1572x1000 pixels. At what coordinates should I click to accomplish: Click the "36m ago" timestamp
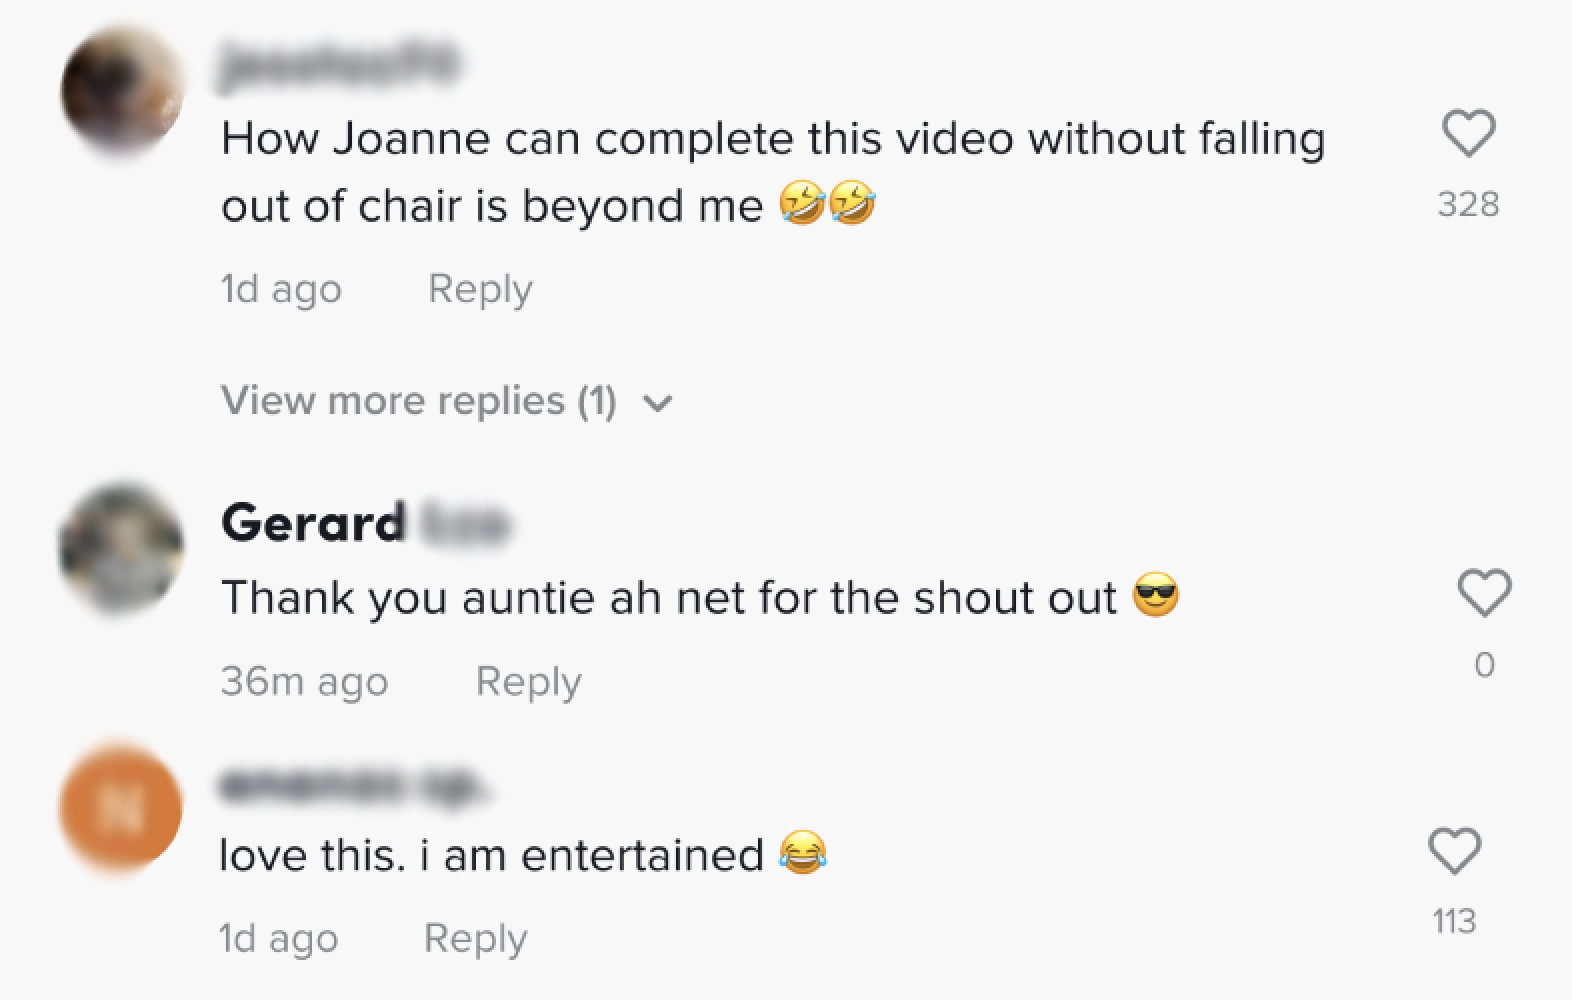tap(304, 681)
